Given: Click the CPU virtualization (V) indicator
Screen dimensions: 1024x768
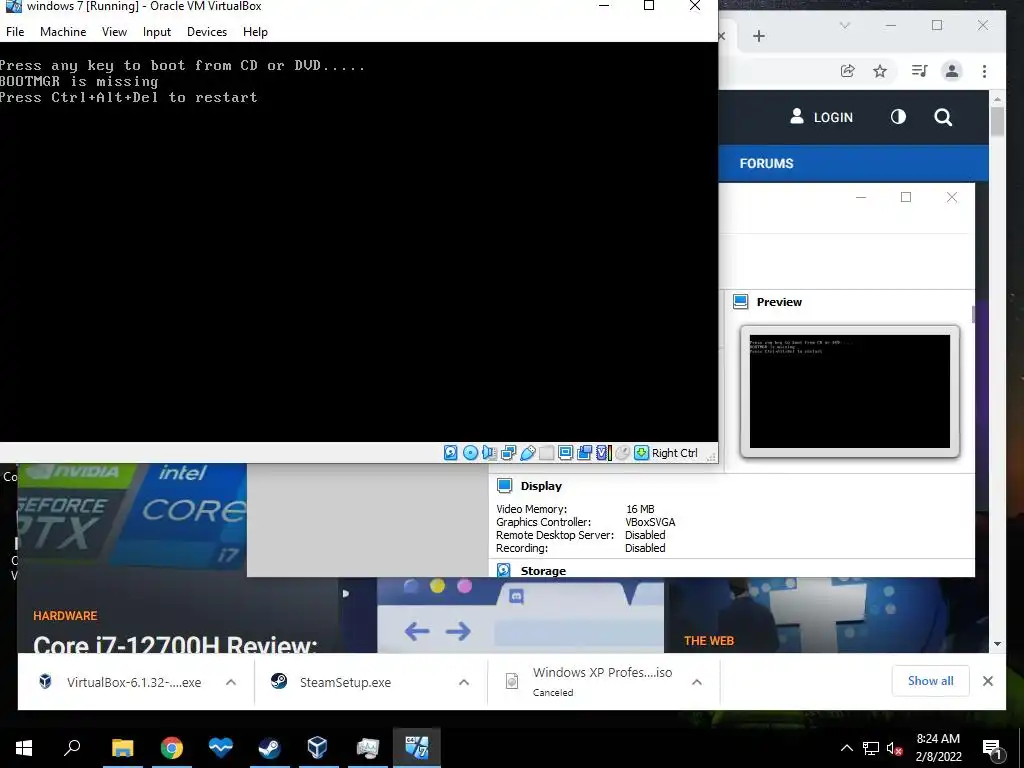Looking at the screenshot, I should 604,453.
